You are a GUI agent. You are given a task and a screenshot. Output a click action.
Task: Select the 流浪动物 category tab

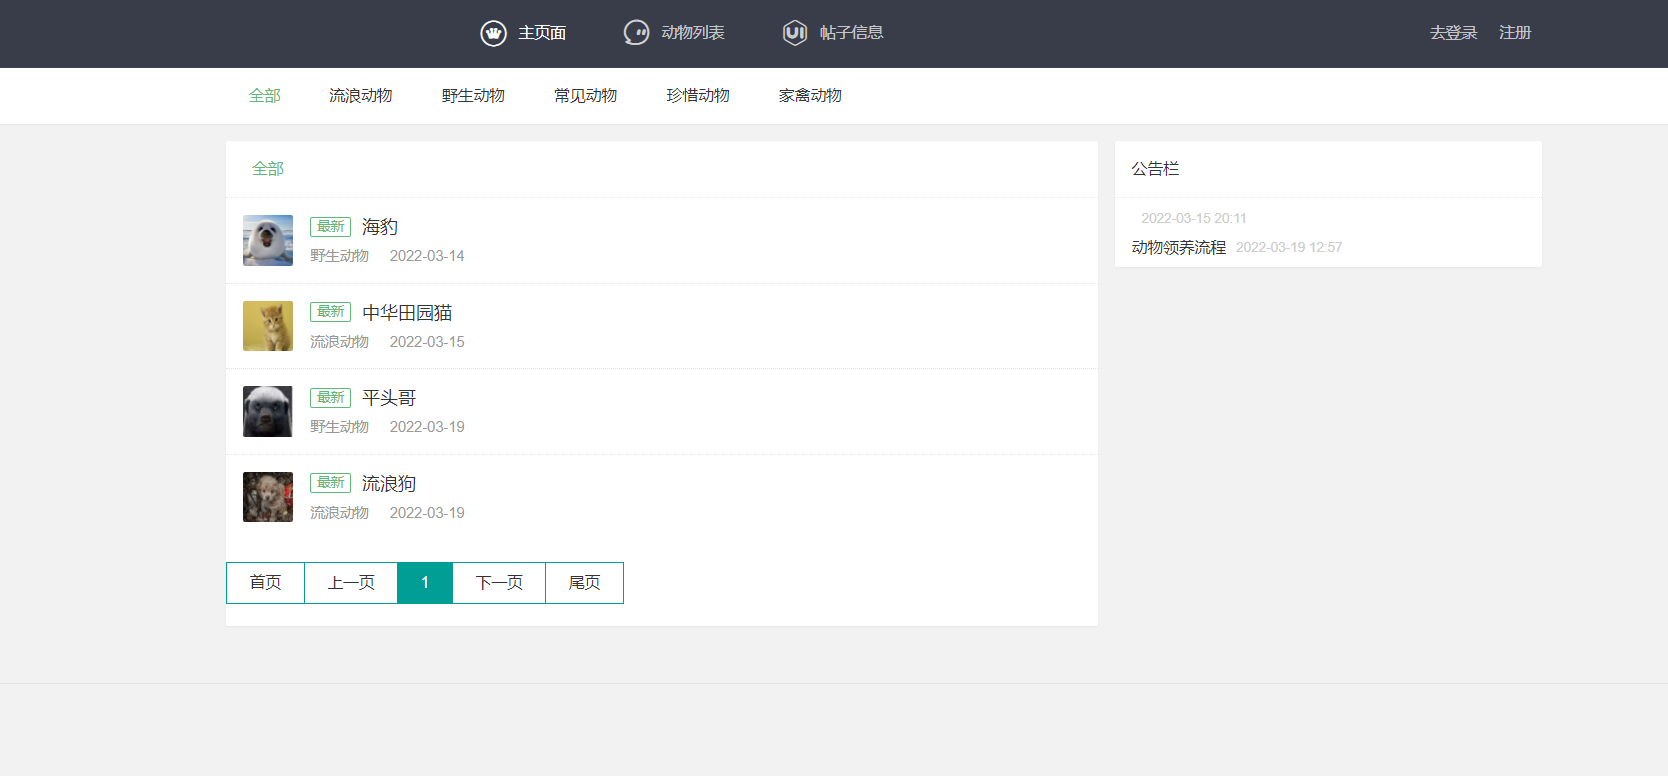tap(361, 96)
